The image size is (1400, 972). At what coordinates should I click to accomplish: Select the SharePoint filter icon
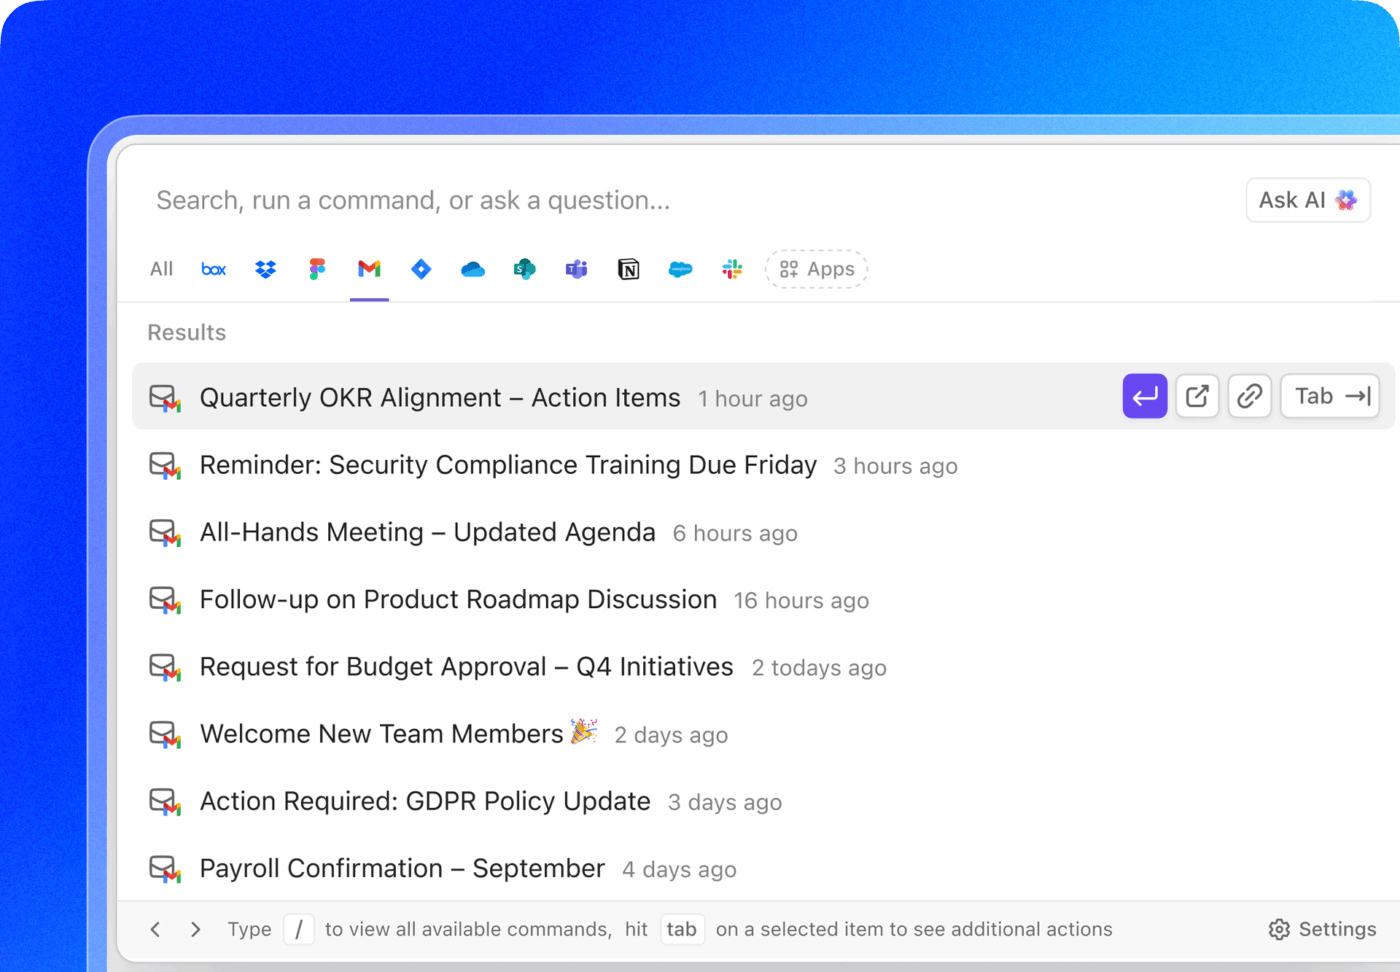[525, 269]
